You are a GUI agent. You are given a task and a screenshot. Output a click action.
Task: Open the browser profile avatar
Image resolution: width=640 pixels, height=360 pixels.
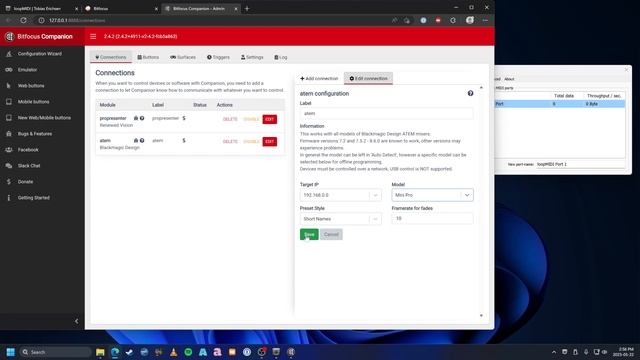tap(470, 20)
